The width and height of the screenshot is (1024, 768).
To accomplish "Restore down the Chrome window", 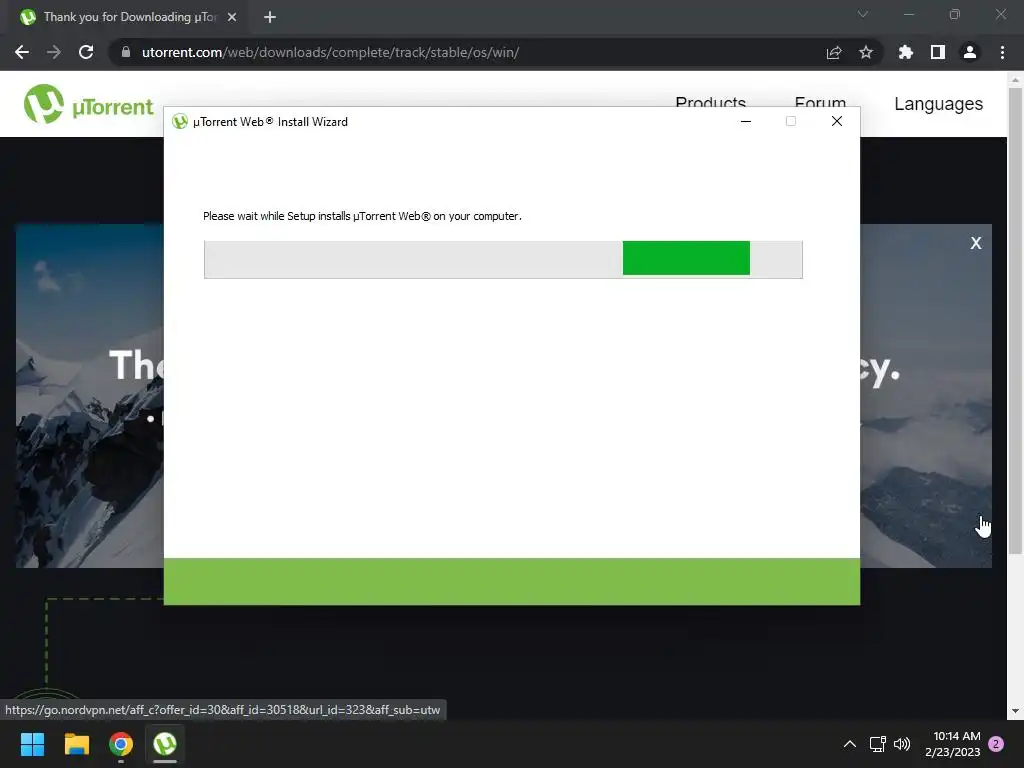I will point(955,14).
